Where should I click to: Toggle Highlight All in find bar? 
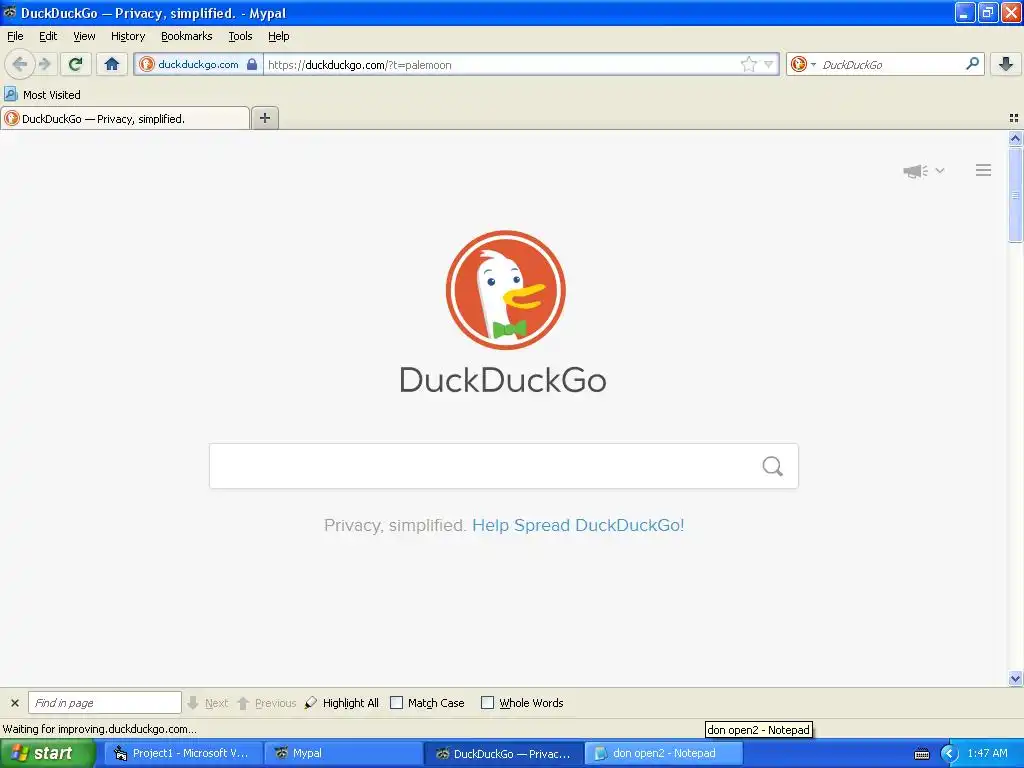click(342, 703)
